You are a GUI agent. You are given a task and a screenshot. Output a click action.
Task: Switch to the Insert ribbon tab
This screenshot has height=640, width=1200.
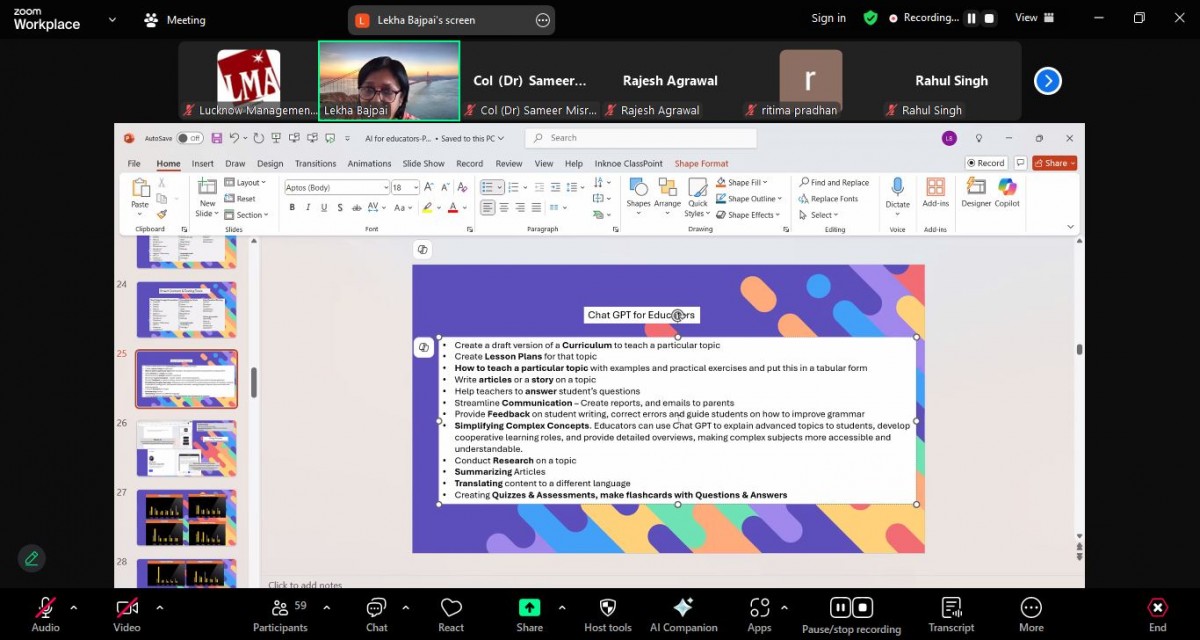pyautogui.click(x=203, y=163)
